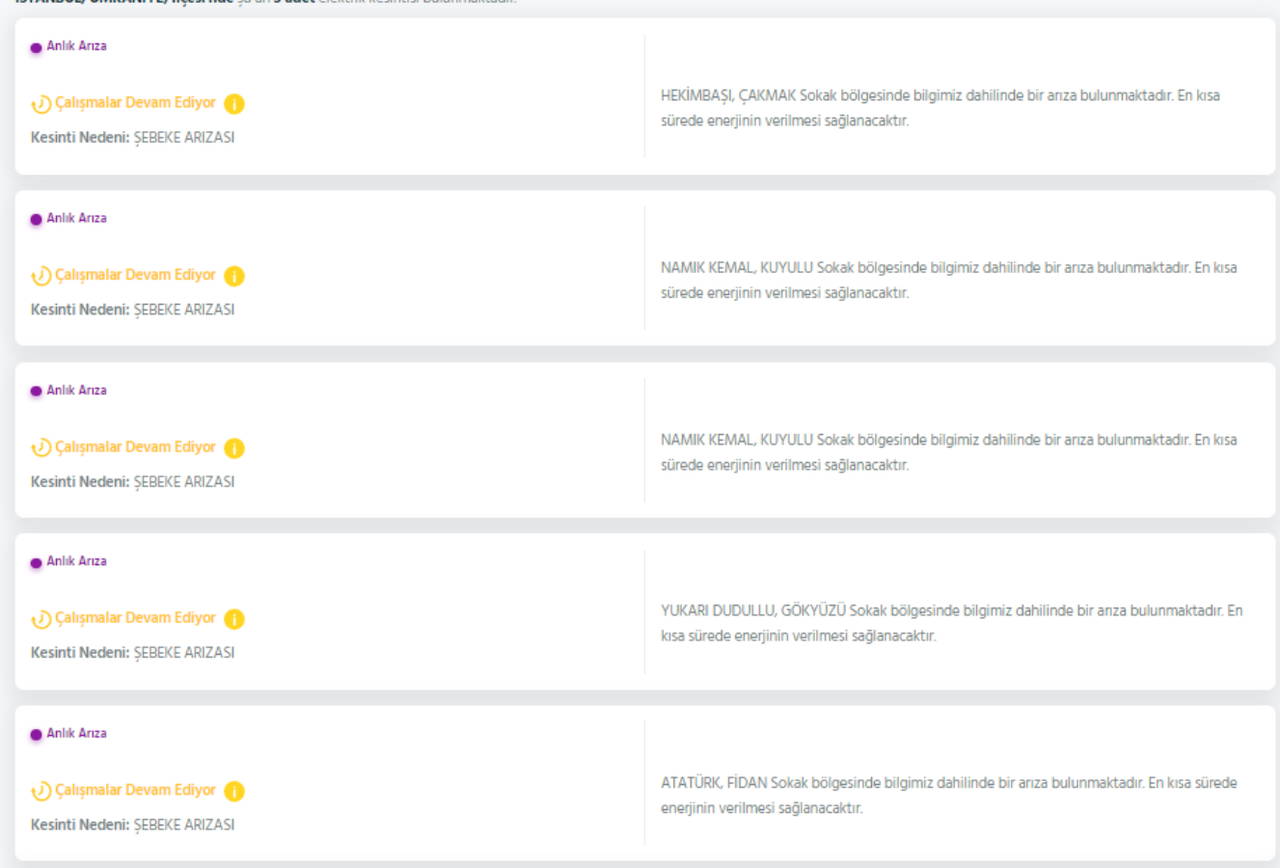Click 'Anlık Arıza' label in the HEKİMBAŞI card
This screenshot has width=1280, height=868.
pos(76,46)
